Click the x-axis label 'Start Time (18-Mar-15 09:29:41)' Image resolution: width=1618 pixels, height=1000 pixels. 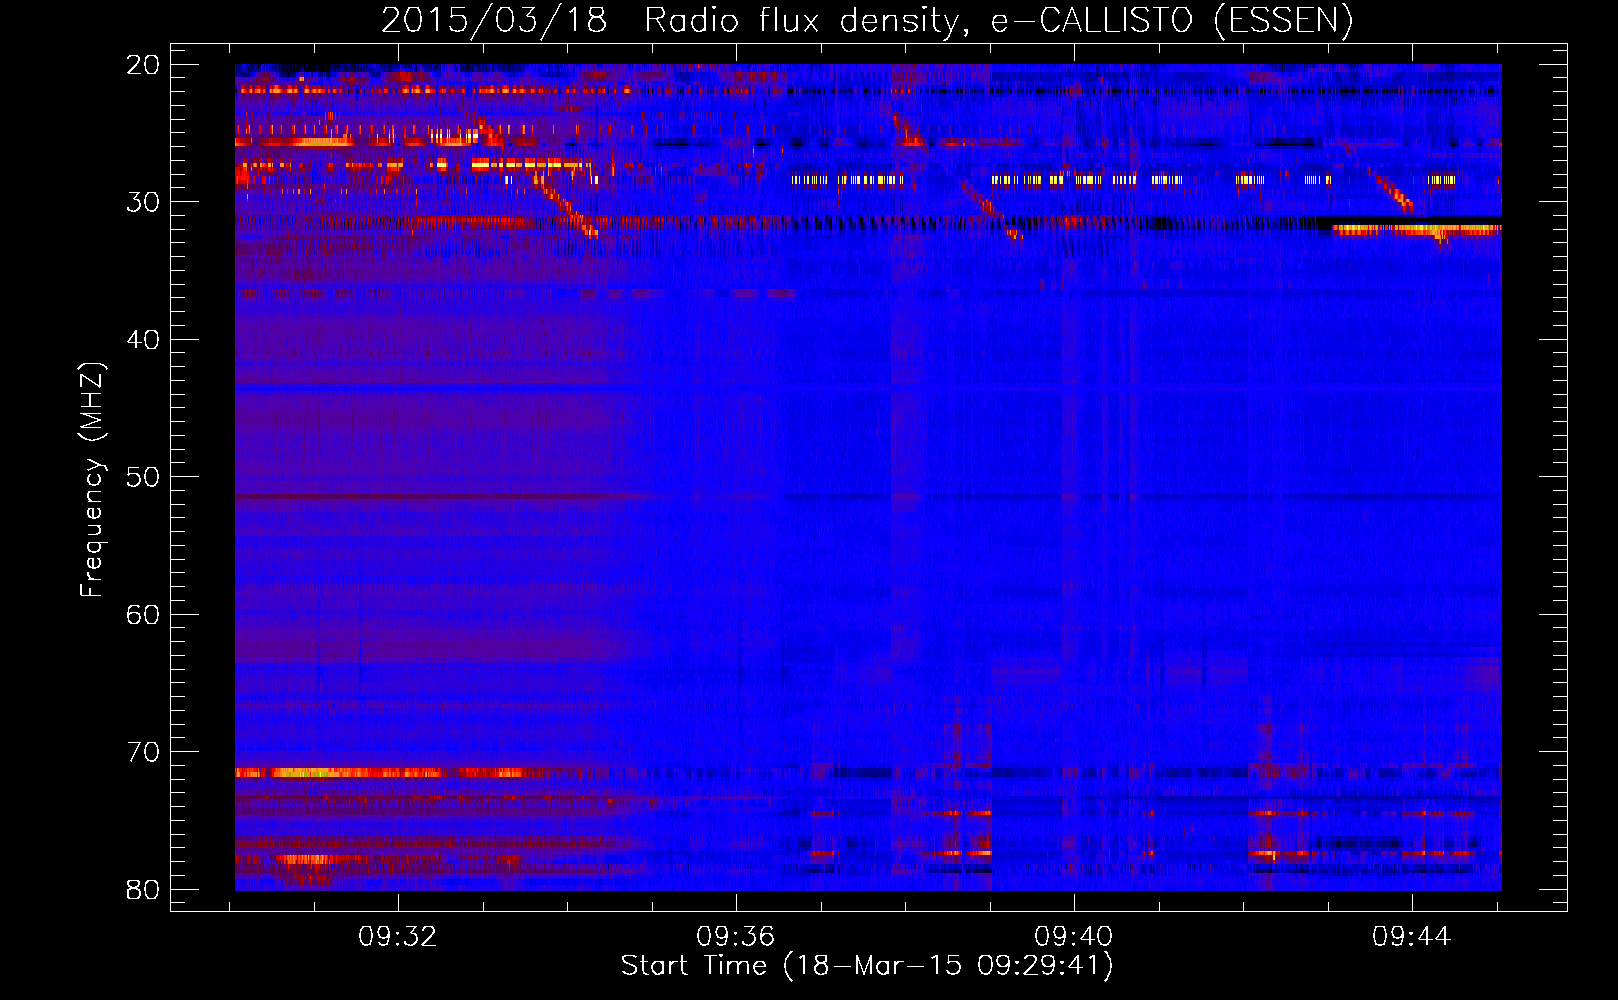tap(867, 966)
